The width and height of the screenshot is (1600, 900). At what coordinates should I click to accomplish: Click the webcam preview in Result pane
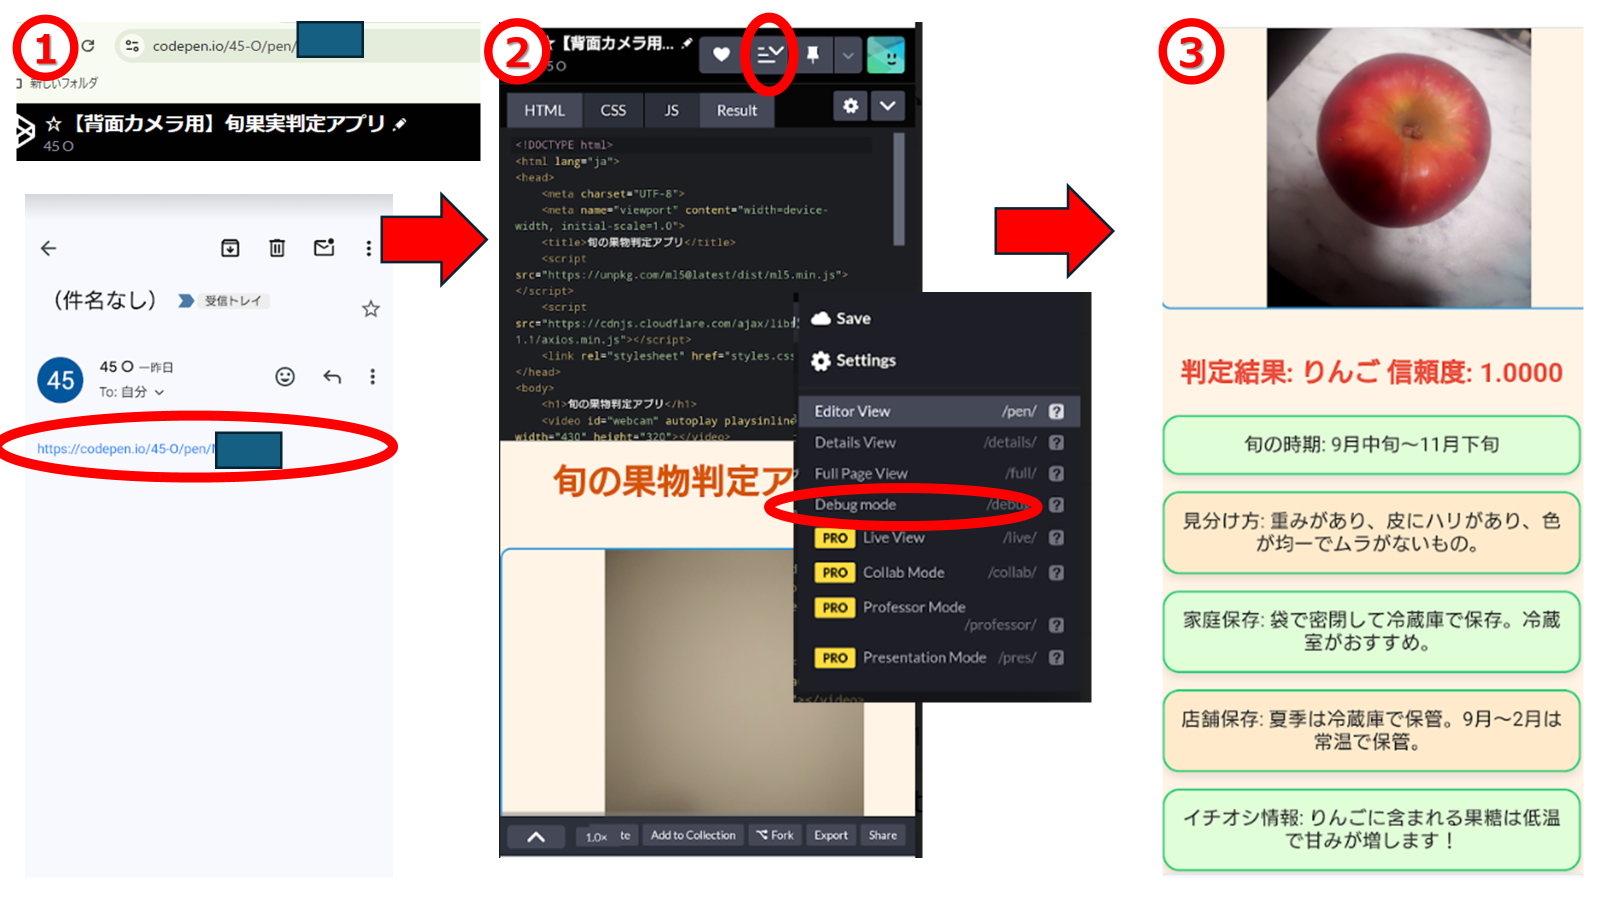point(734,682)
